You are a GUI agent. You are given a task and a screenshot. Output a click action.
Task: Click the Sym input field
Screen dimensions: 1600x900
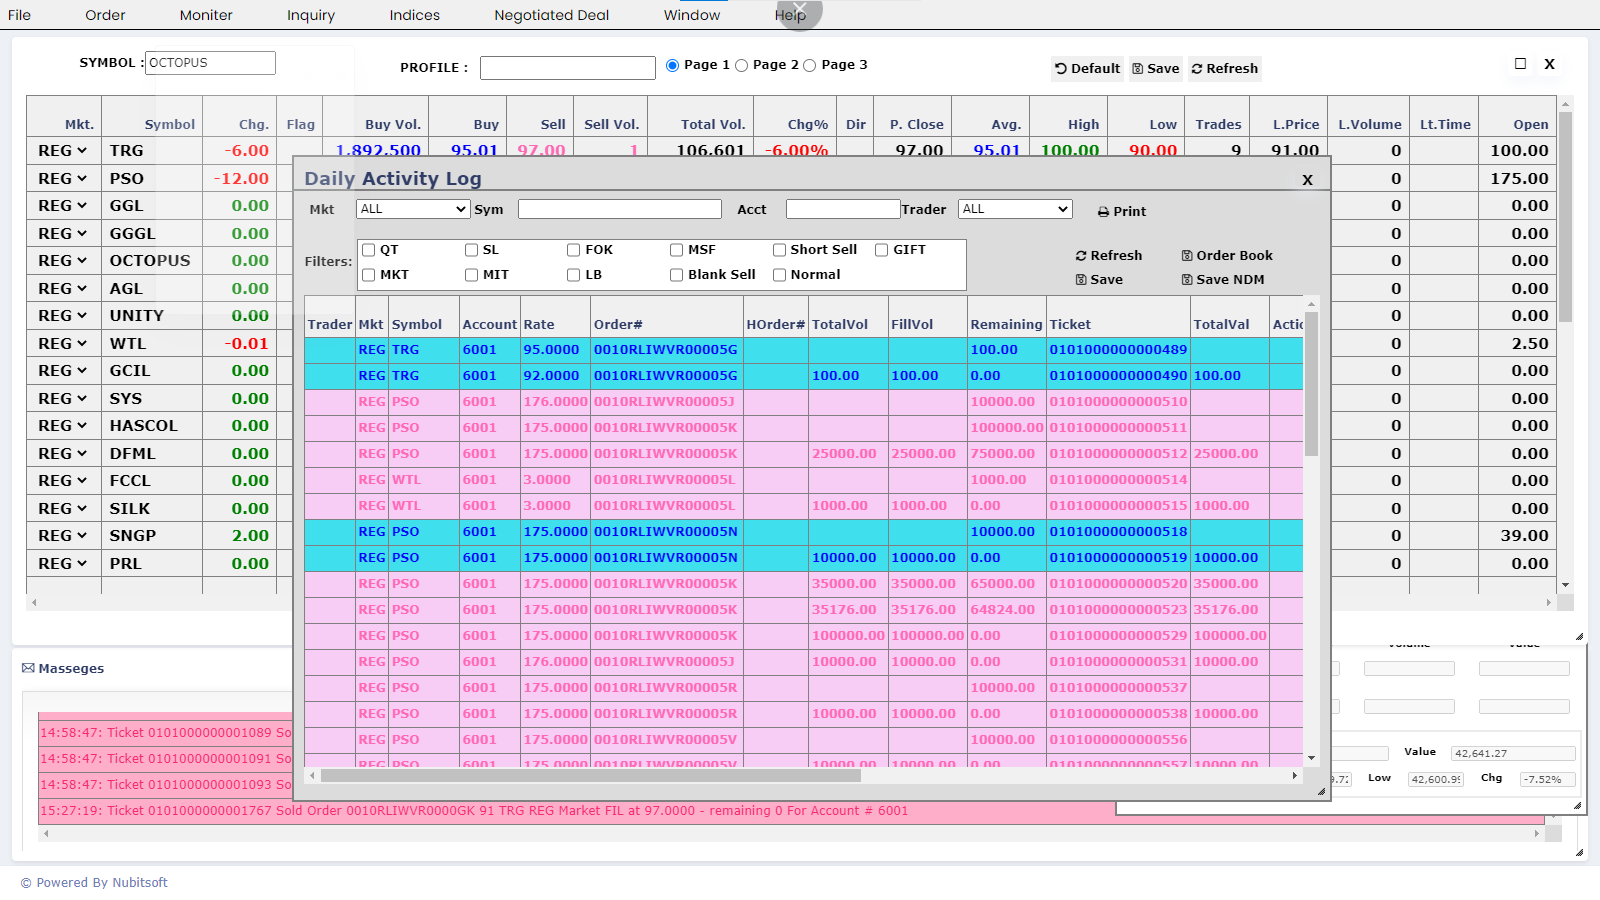click(619, 209)
